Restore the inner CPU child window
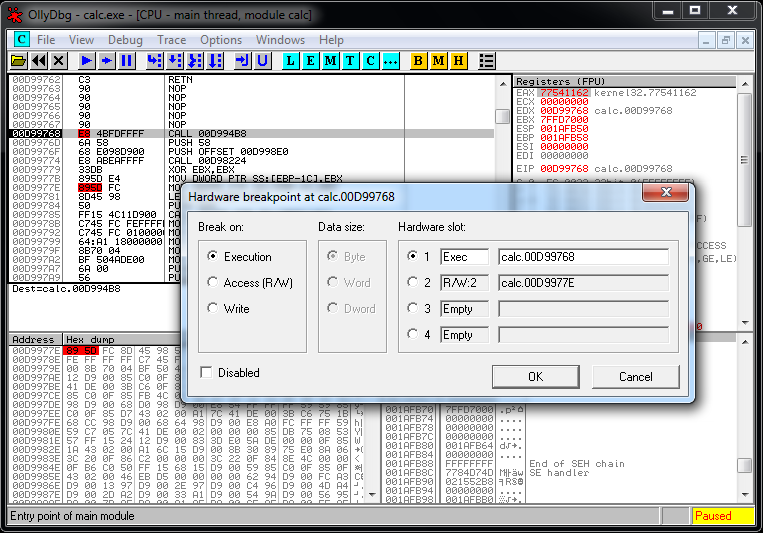 726,40
